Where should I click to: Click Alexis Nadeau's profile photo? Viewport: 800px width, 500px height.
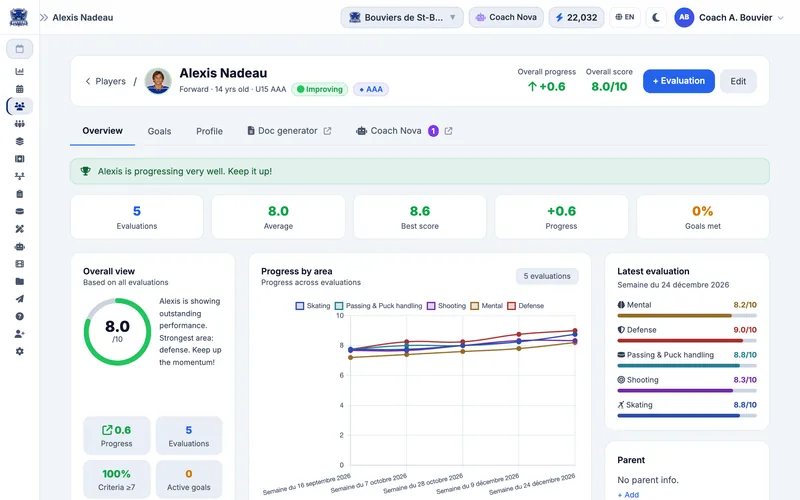[x=158, y=81]
